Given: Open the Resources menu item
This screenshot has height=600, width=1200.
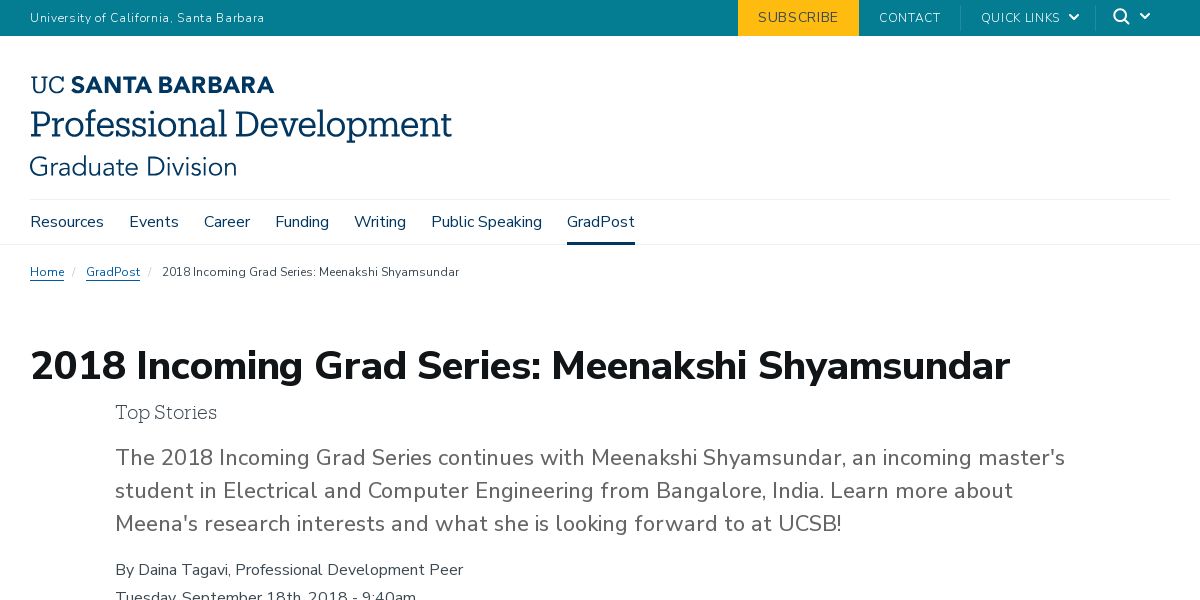Looking at the screenshot, I should [67, 222].
